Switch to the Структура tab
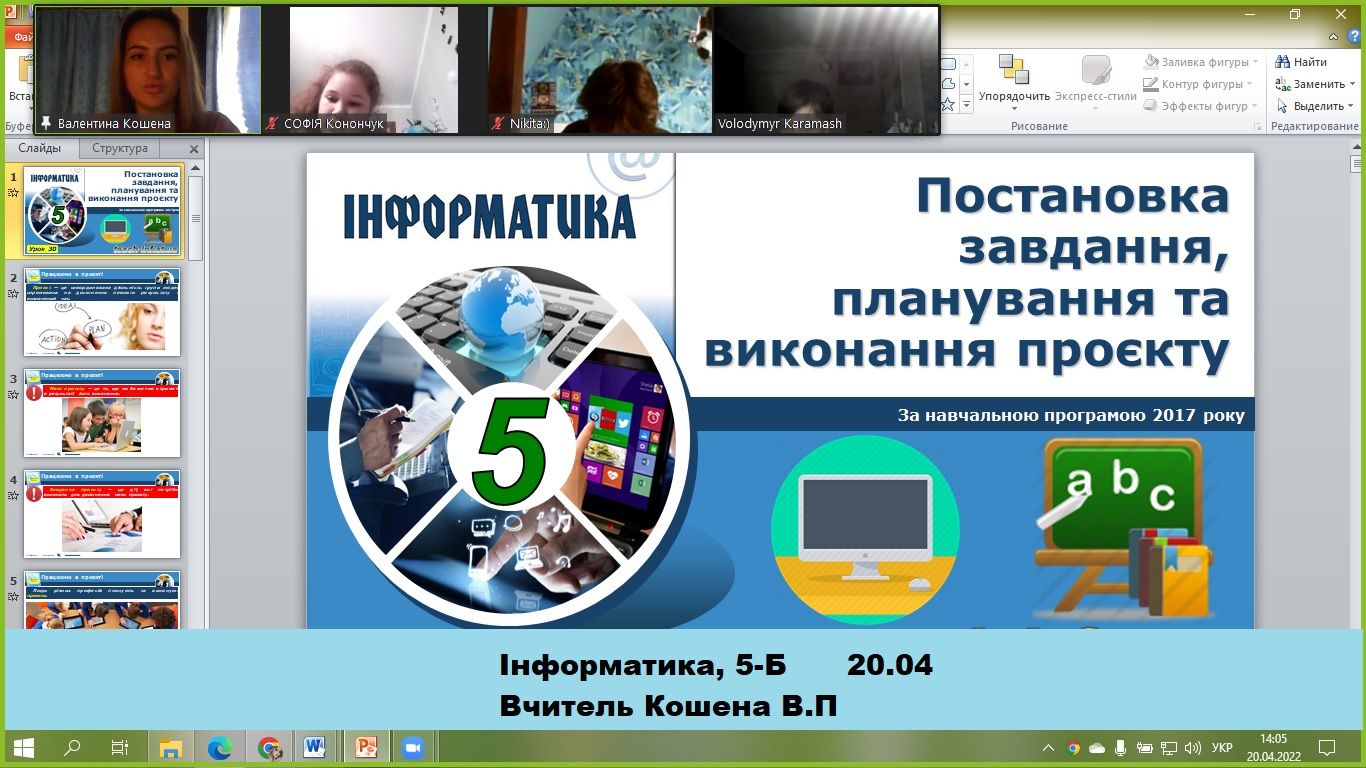This screenshot has width=1366, height=768. point(119,148)
